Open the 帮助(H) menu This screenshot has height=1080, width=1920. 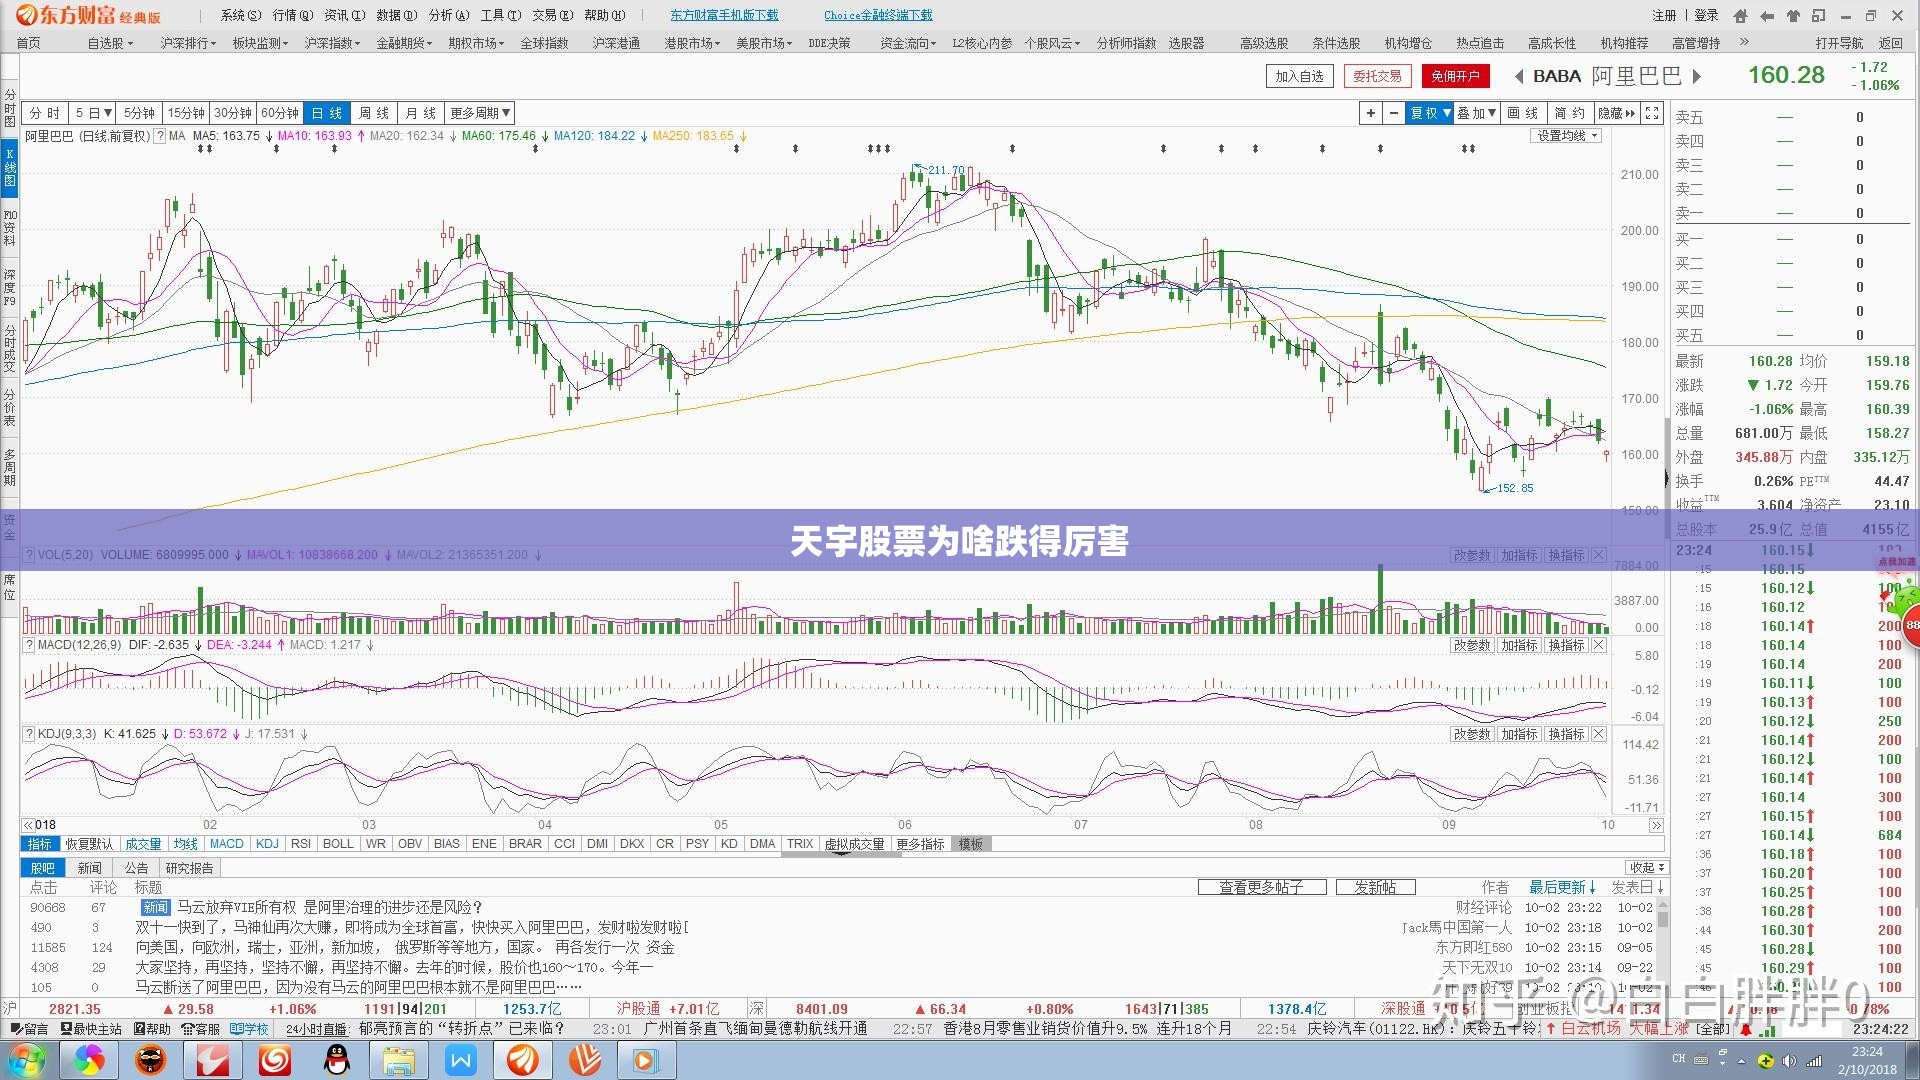click(604, 15)
